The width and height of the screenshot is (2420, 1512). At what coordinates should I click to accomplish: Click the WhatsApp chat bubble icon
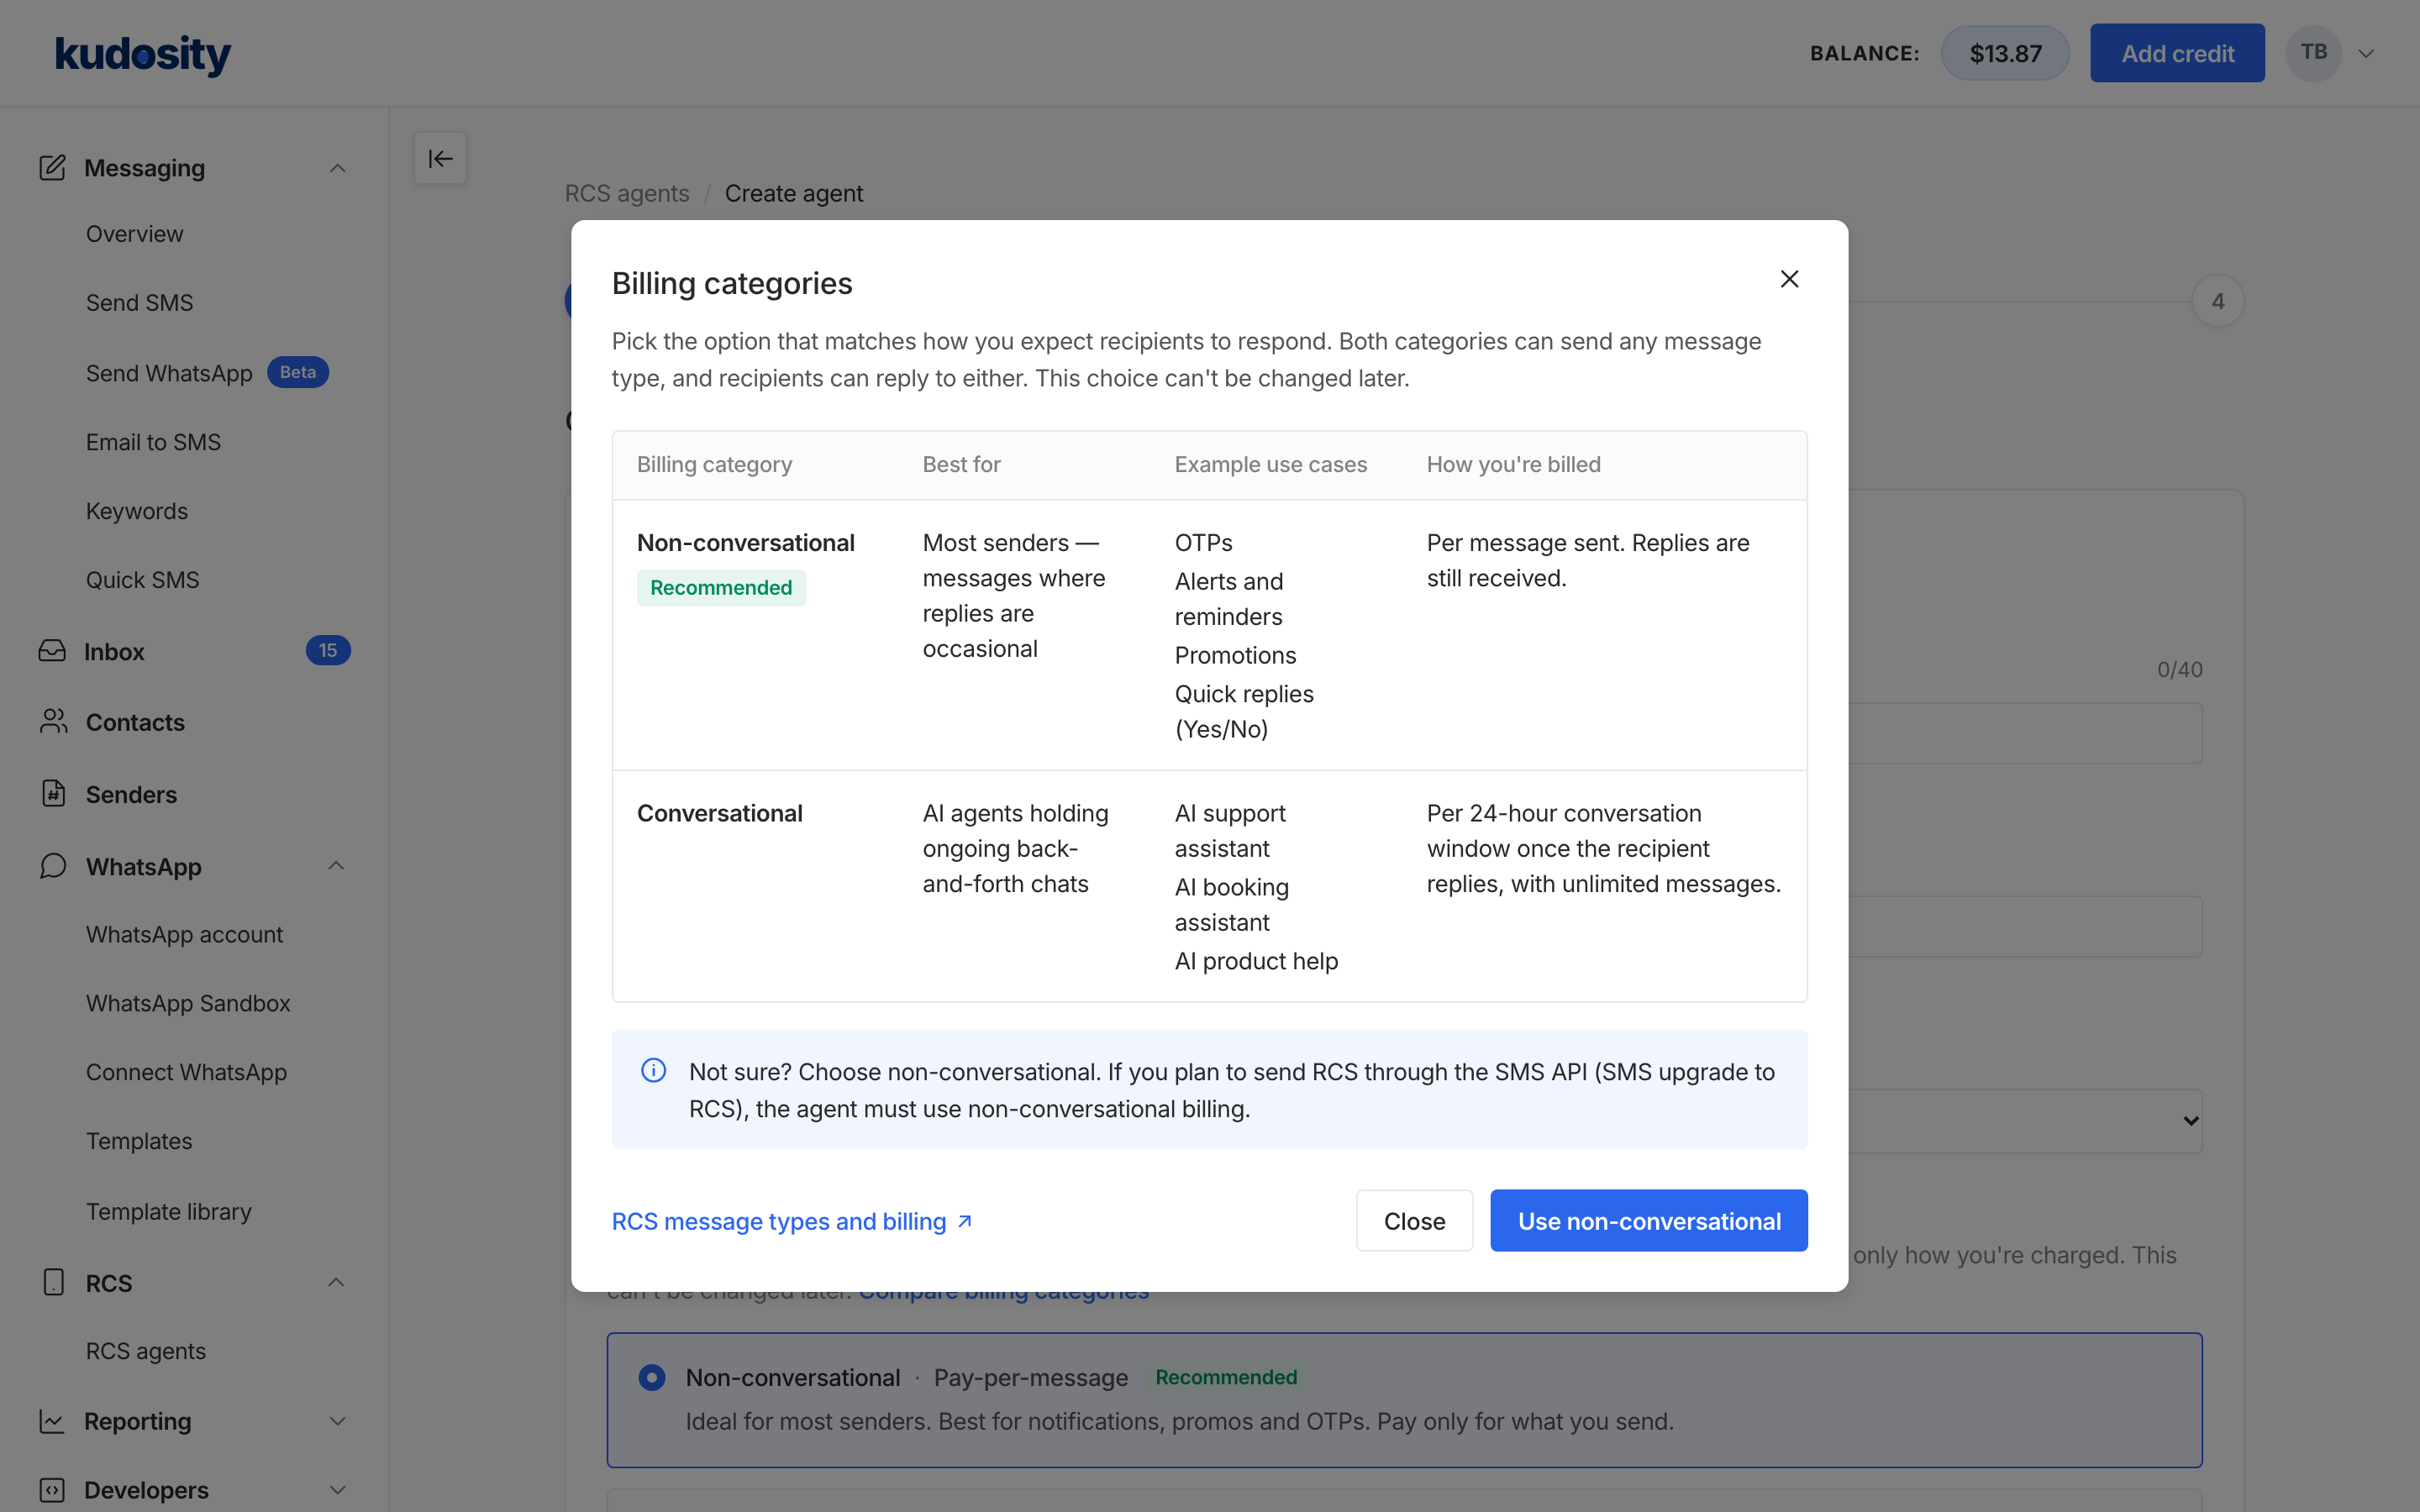pyautogui.click(x=53, y=865)
